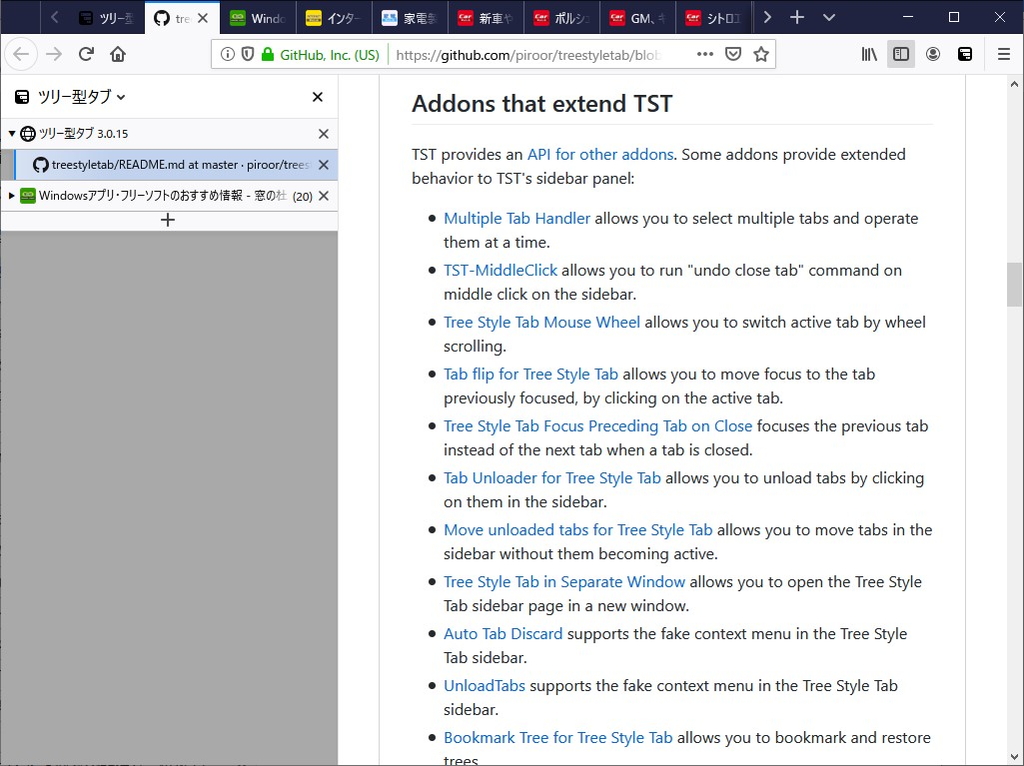1024x766 pixels.
Task: Open the Multiple Tab Handler link
Action: coord(517,218)
